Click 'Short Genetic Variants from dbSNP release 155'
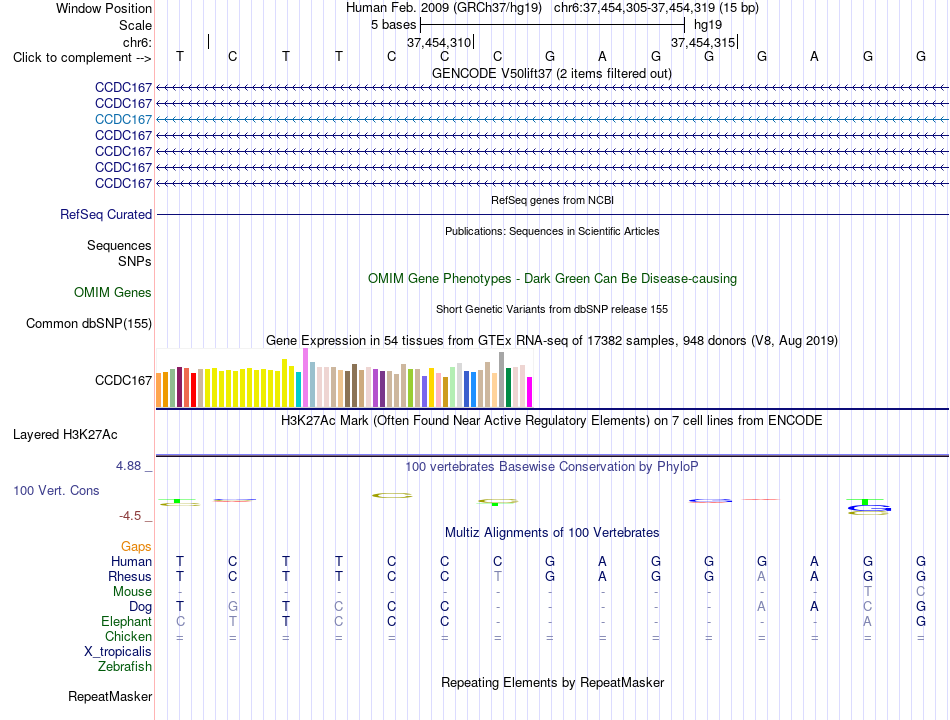The height and width of the screenshot is (720, 950). [552, 309]
